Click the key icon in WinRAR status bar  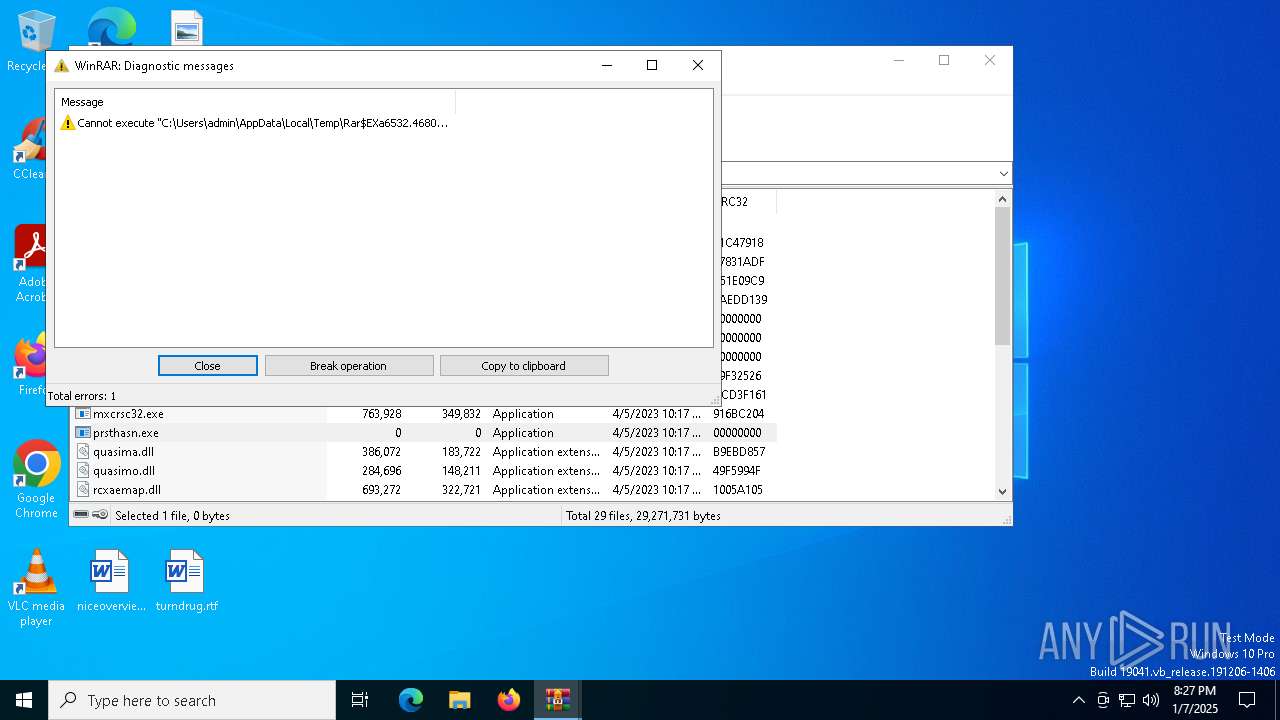100,515
